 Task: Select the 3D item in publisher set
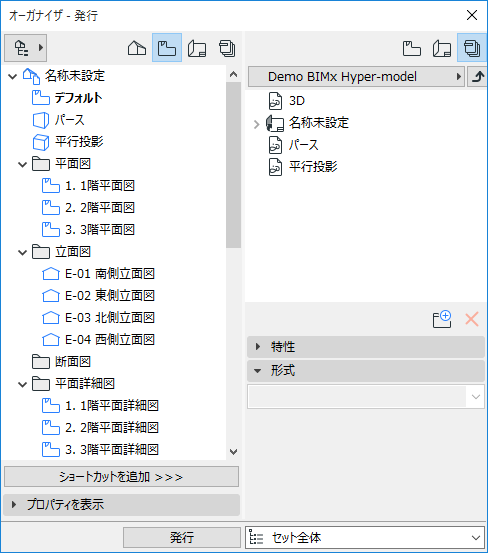pyautogui.click(x=297, y=101)
